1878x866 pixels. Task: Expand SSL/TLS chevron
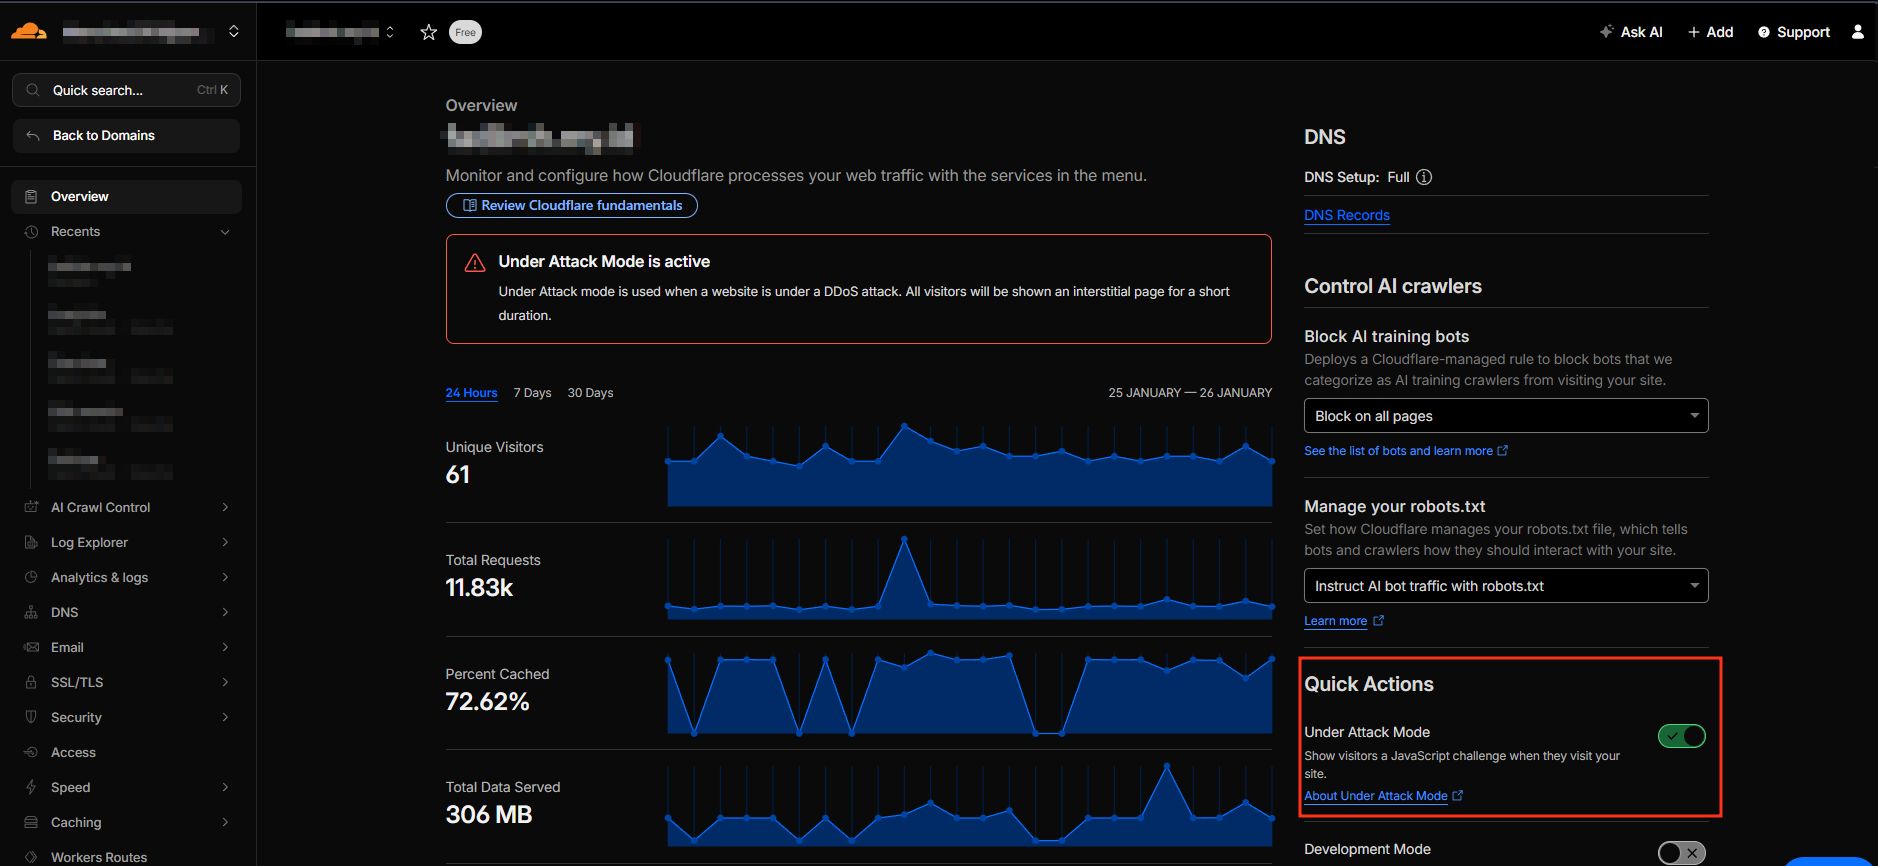tap(225, 682)
